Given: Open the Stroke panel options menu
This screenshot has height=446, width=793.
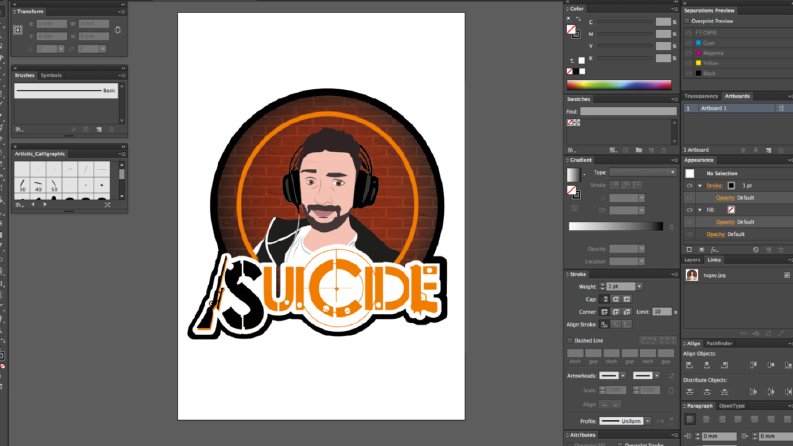Looking at the screenshot, I should (x=674, y=275).
